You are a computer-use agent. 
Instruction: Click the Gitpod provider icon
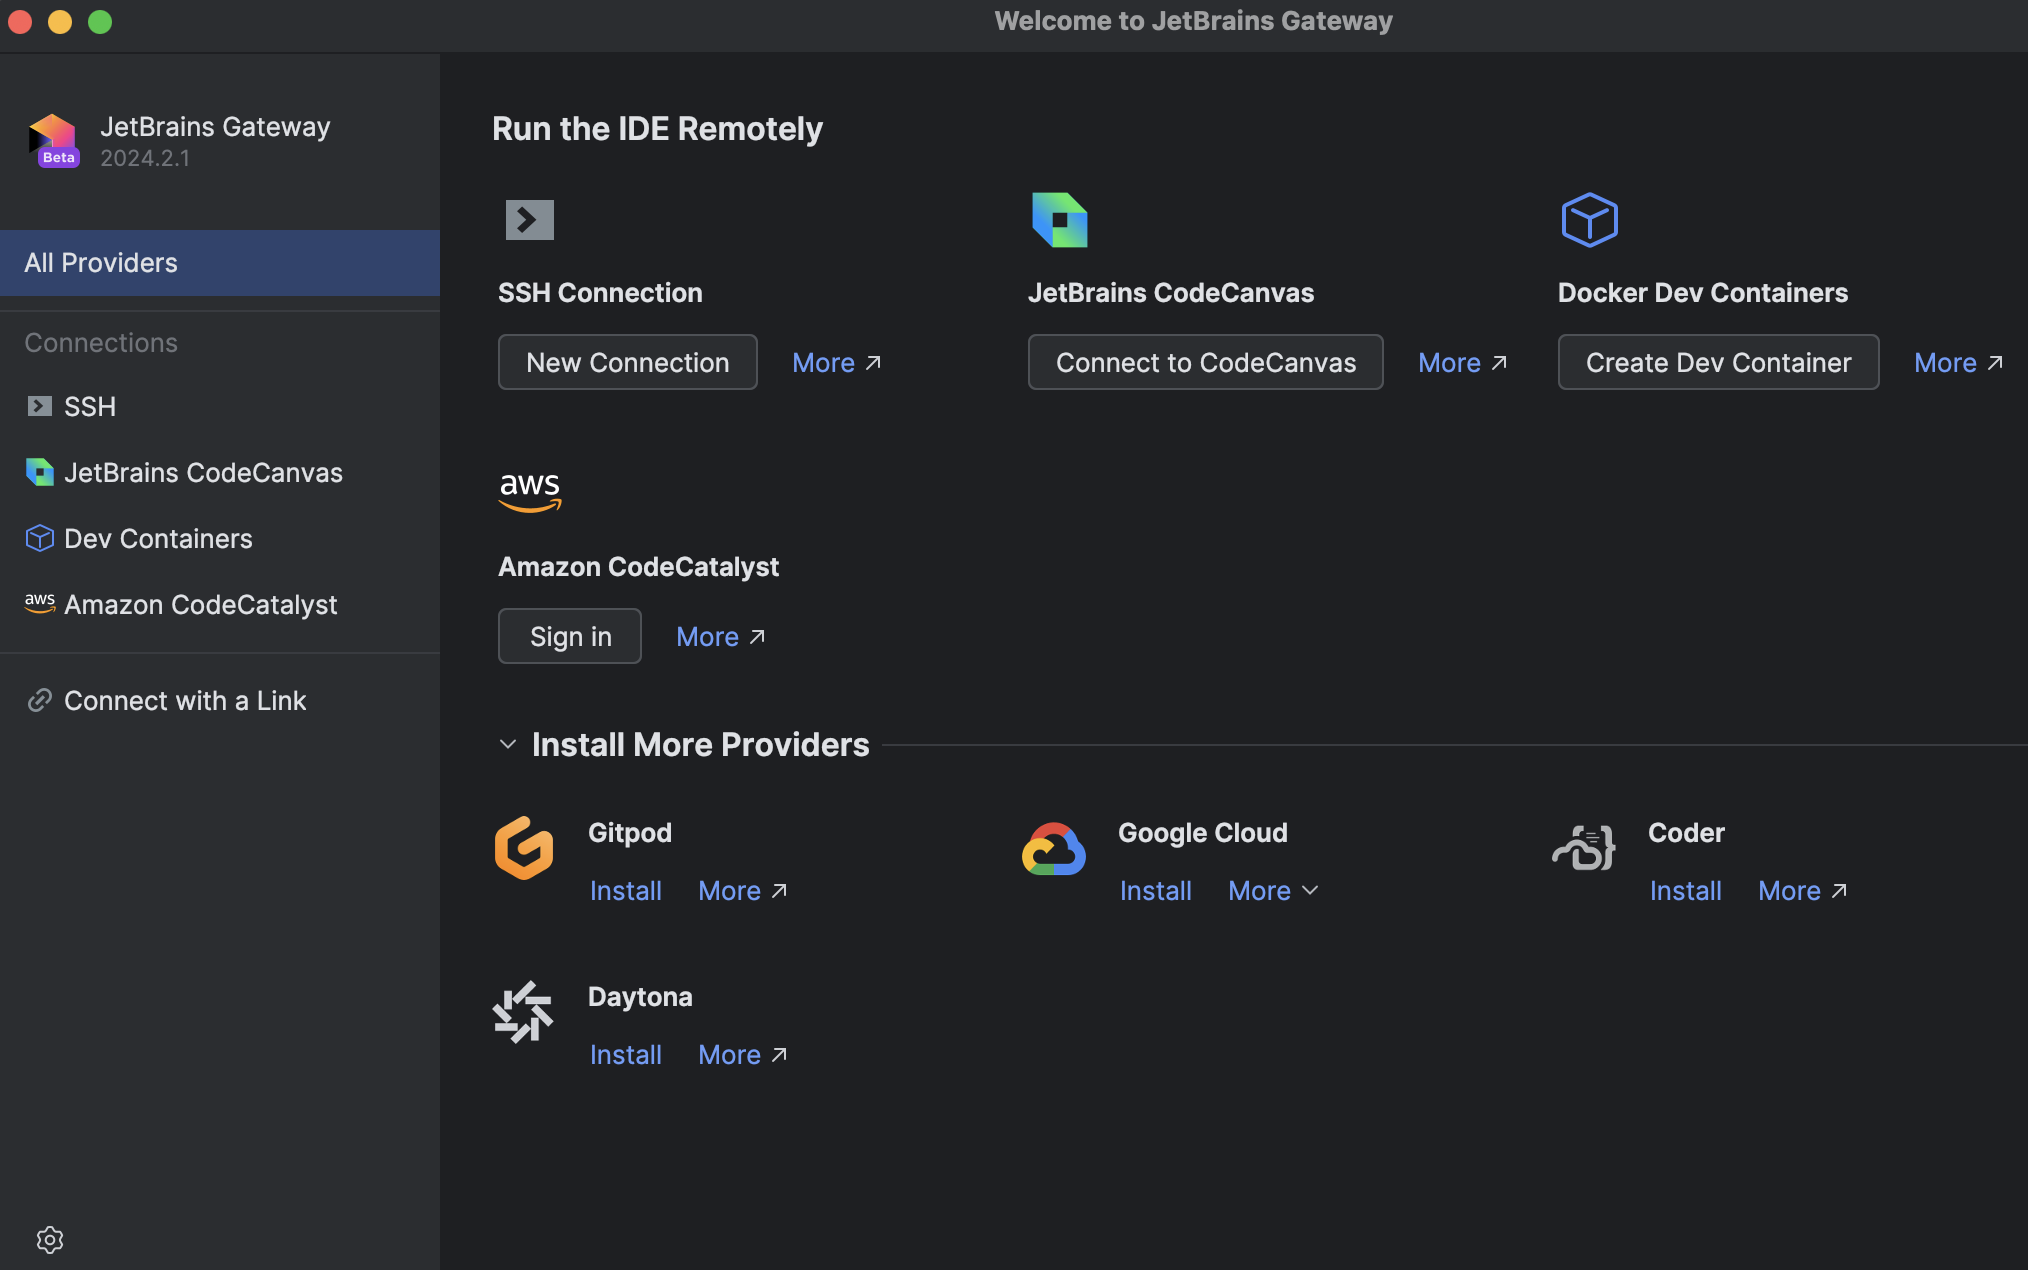tap(524, 847)
